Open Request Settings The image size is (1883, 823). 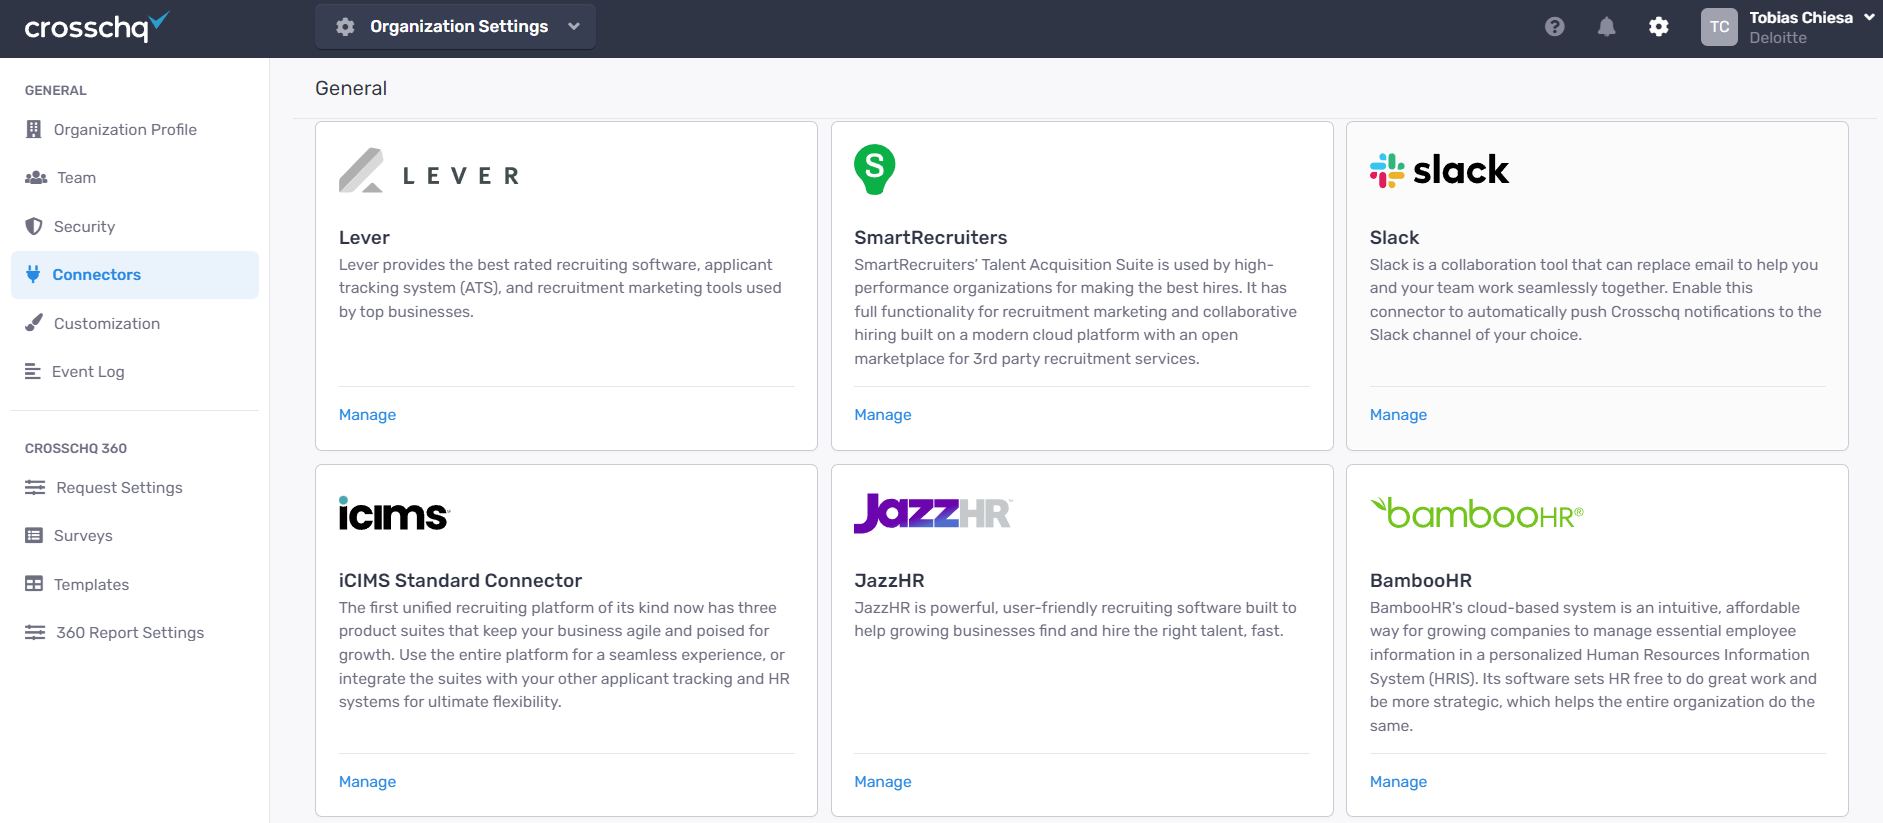pyautogui.click(x=135, y=487)
